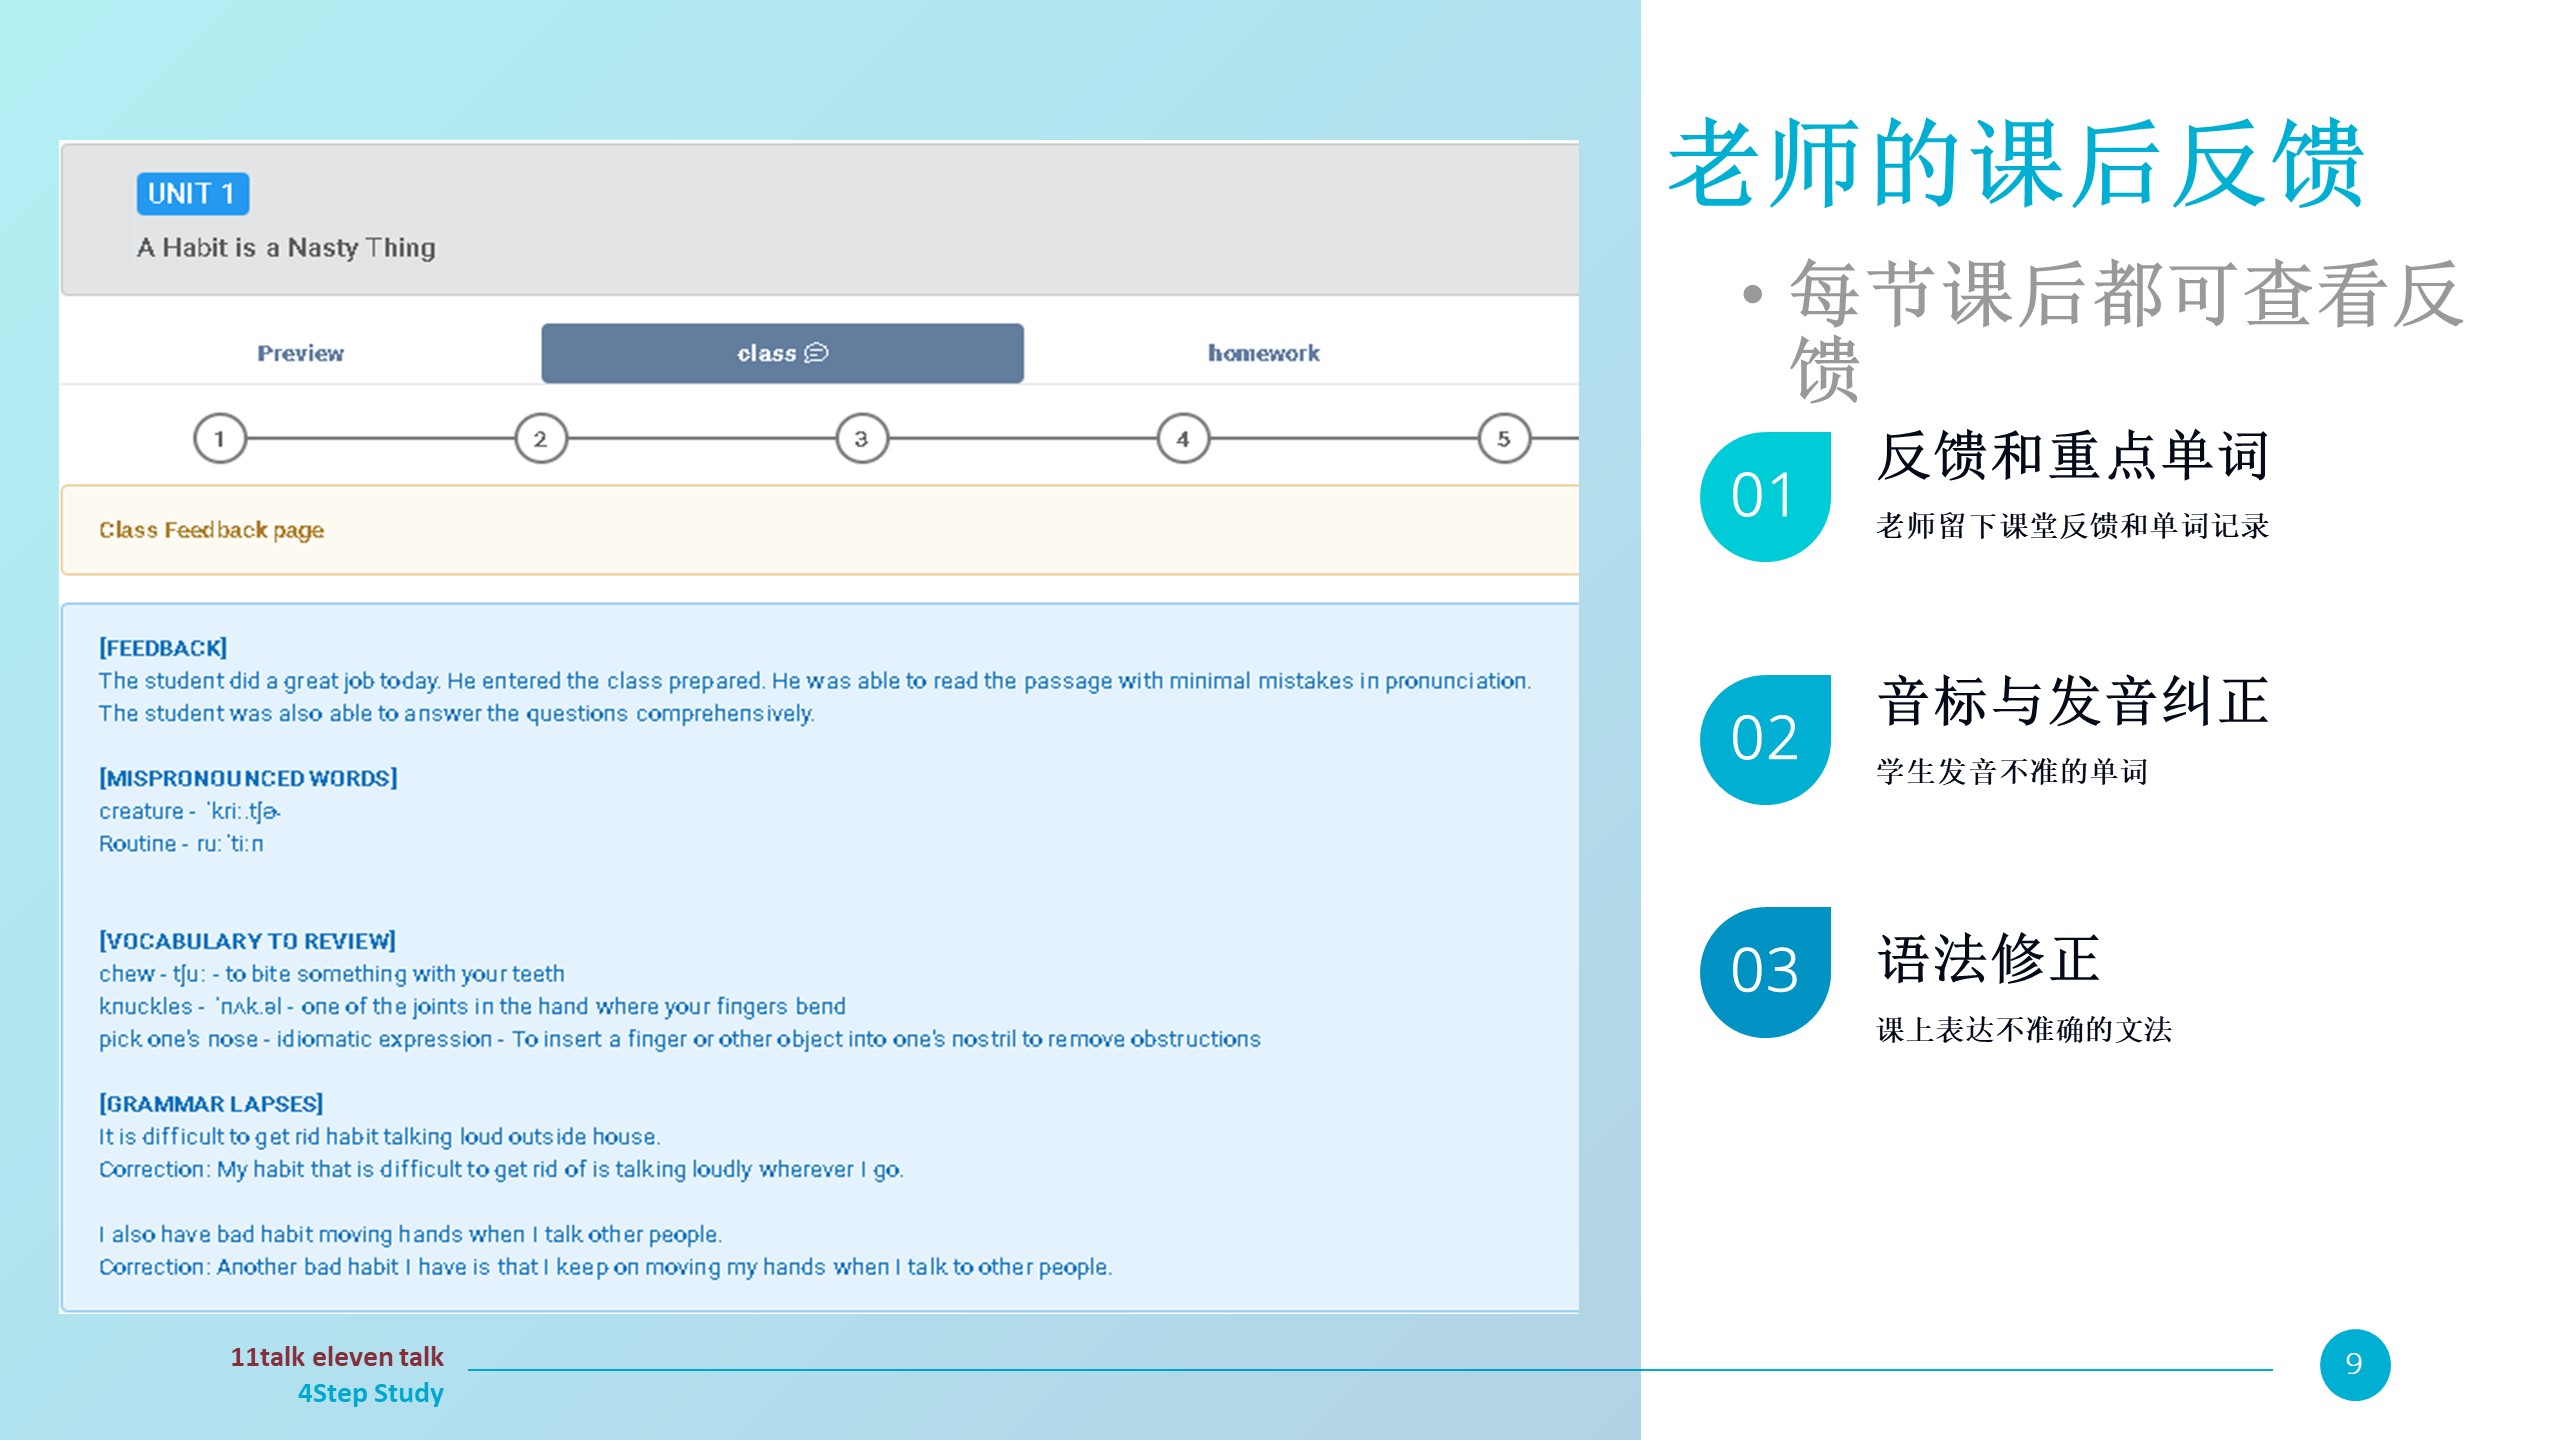
Task: Go to step 5 in the stepper
Action: pos(1503,438)
